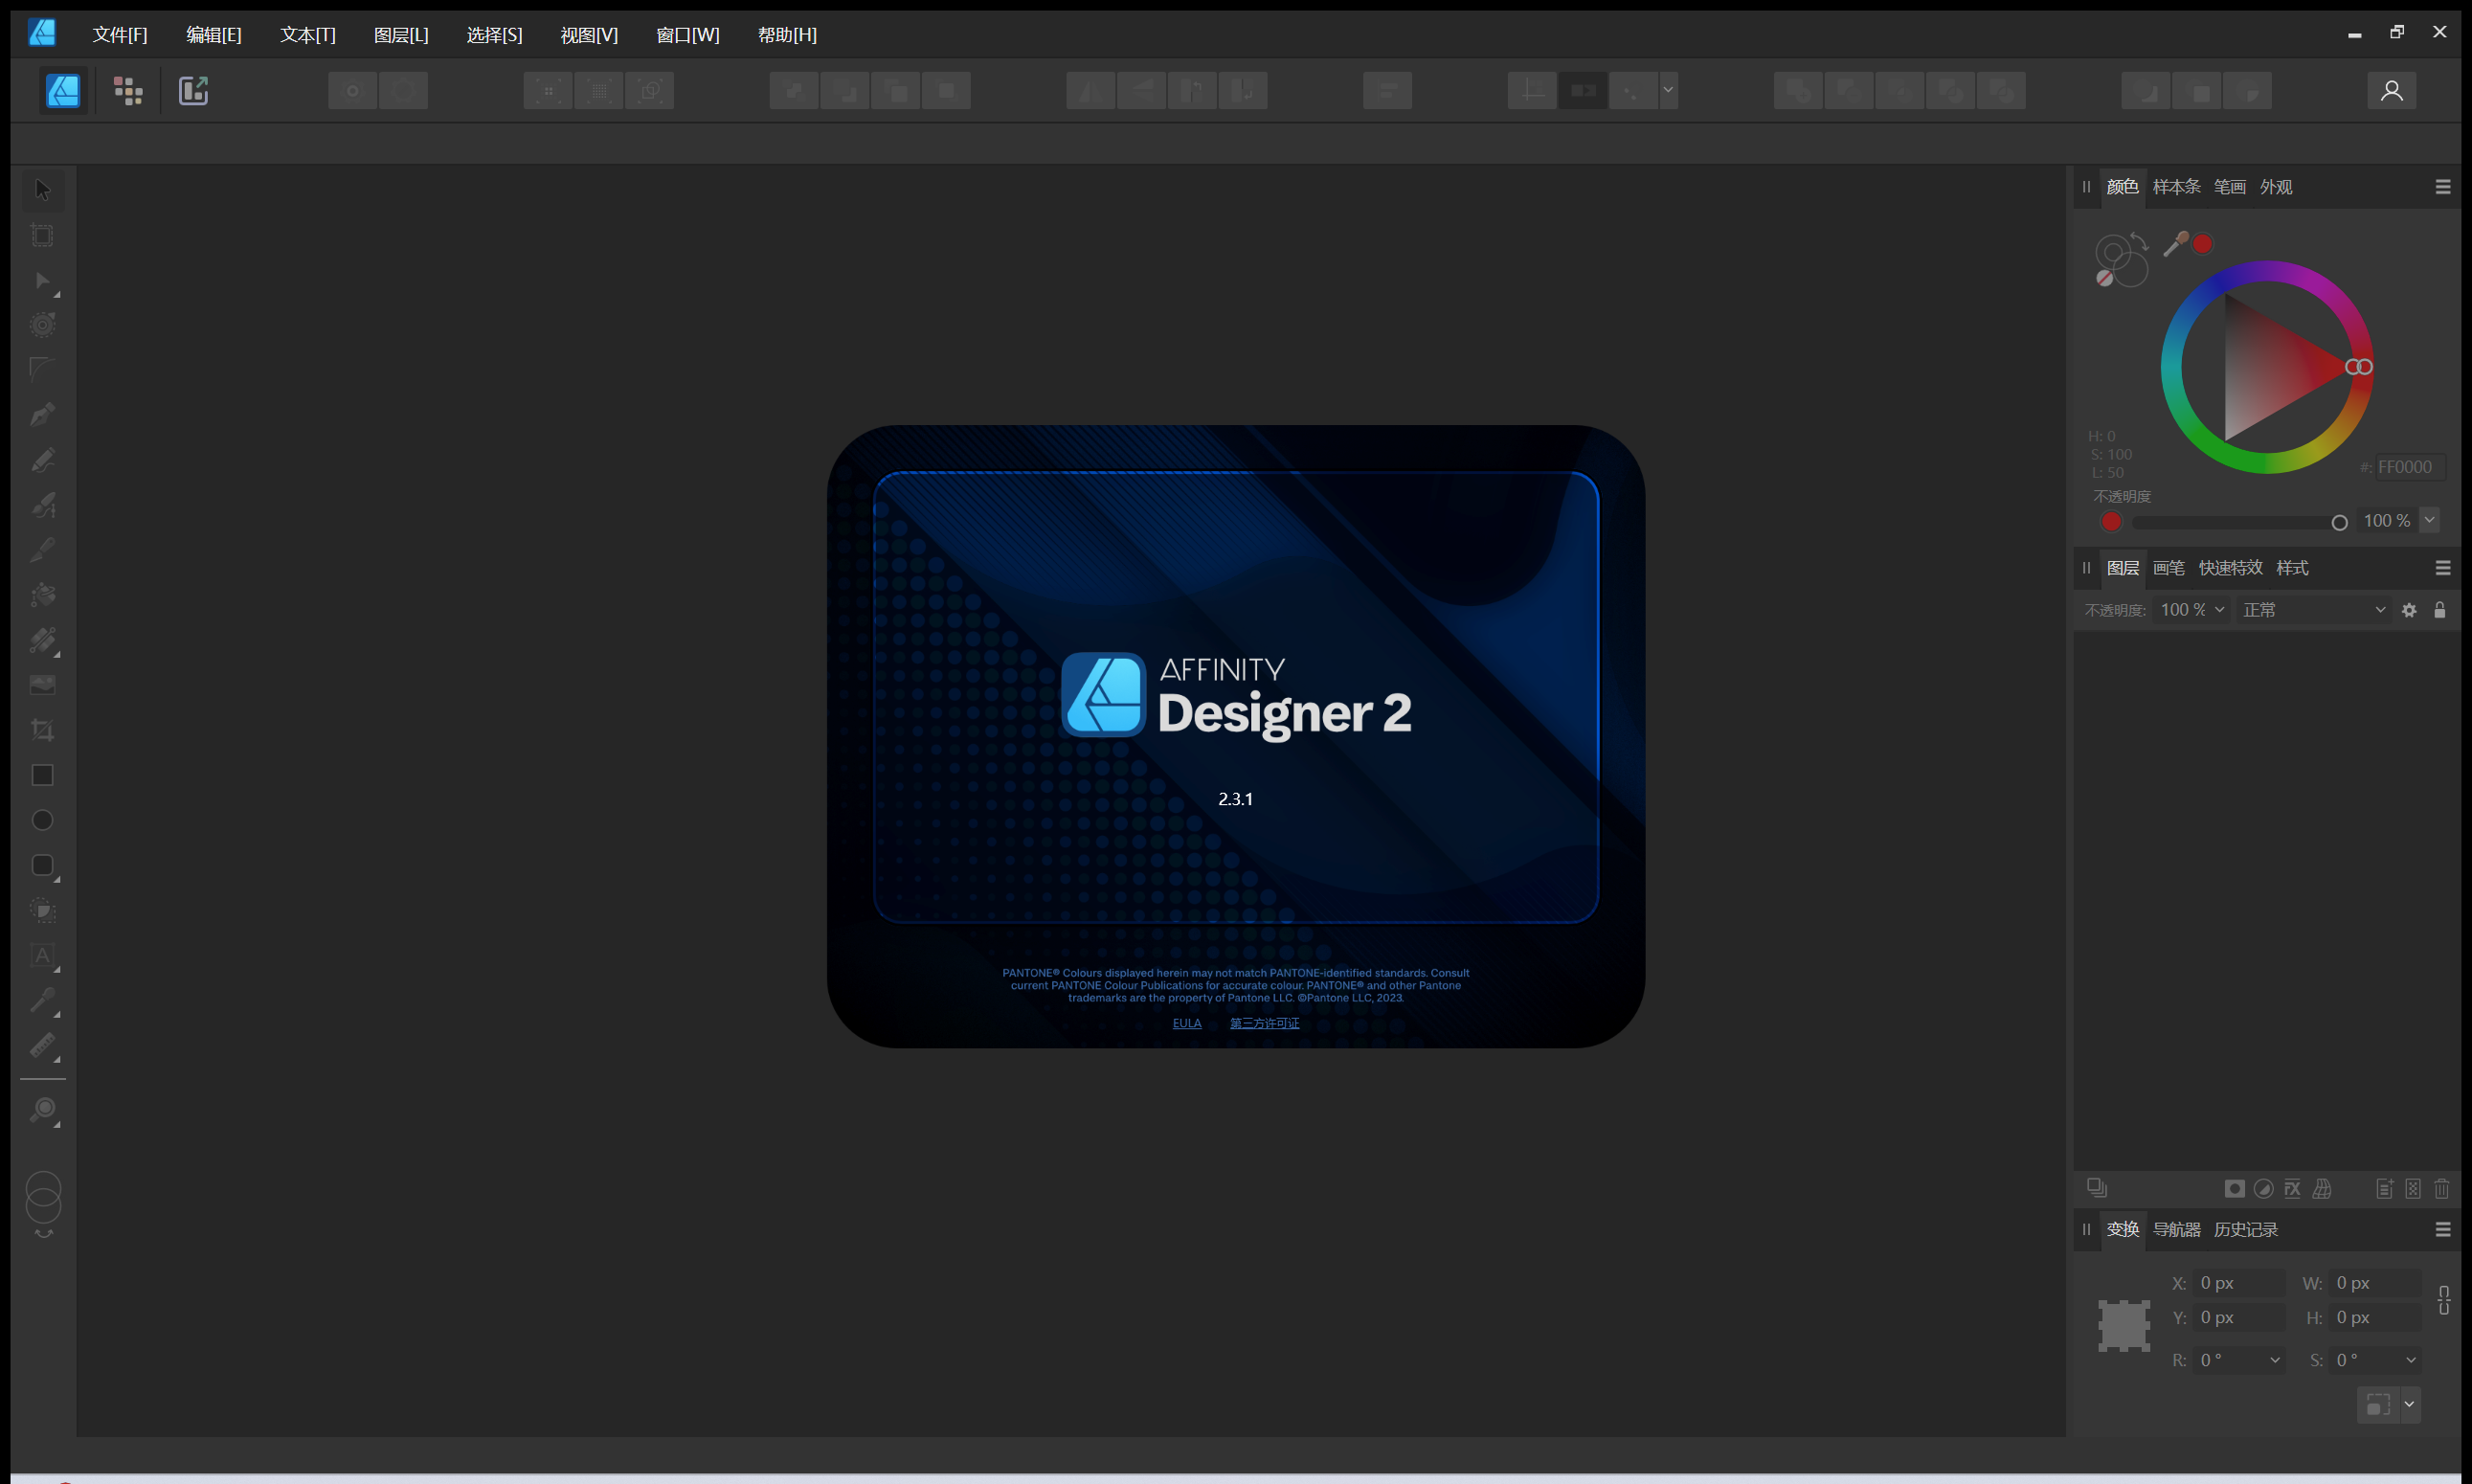Toggle the aspect ratio link in Transform
The width and height of the screenshot is (2472, 1484).
[x=2444, y=1300]
